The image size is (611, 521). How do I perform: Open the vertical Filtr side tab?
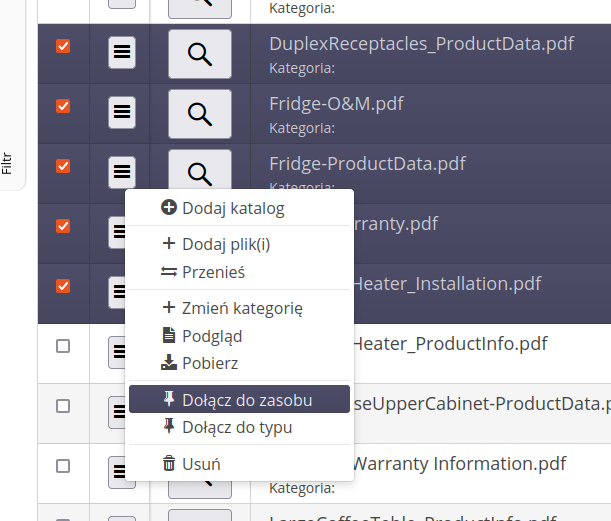pos(7,164)
